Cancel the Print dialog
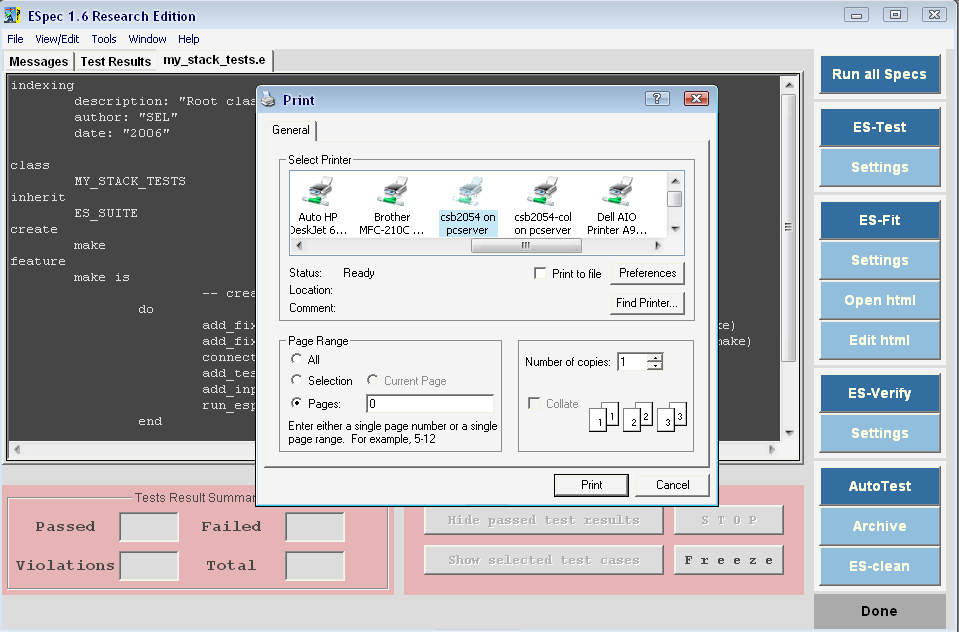The image size is (959, 632). click(x=673, y=485)
